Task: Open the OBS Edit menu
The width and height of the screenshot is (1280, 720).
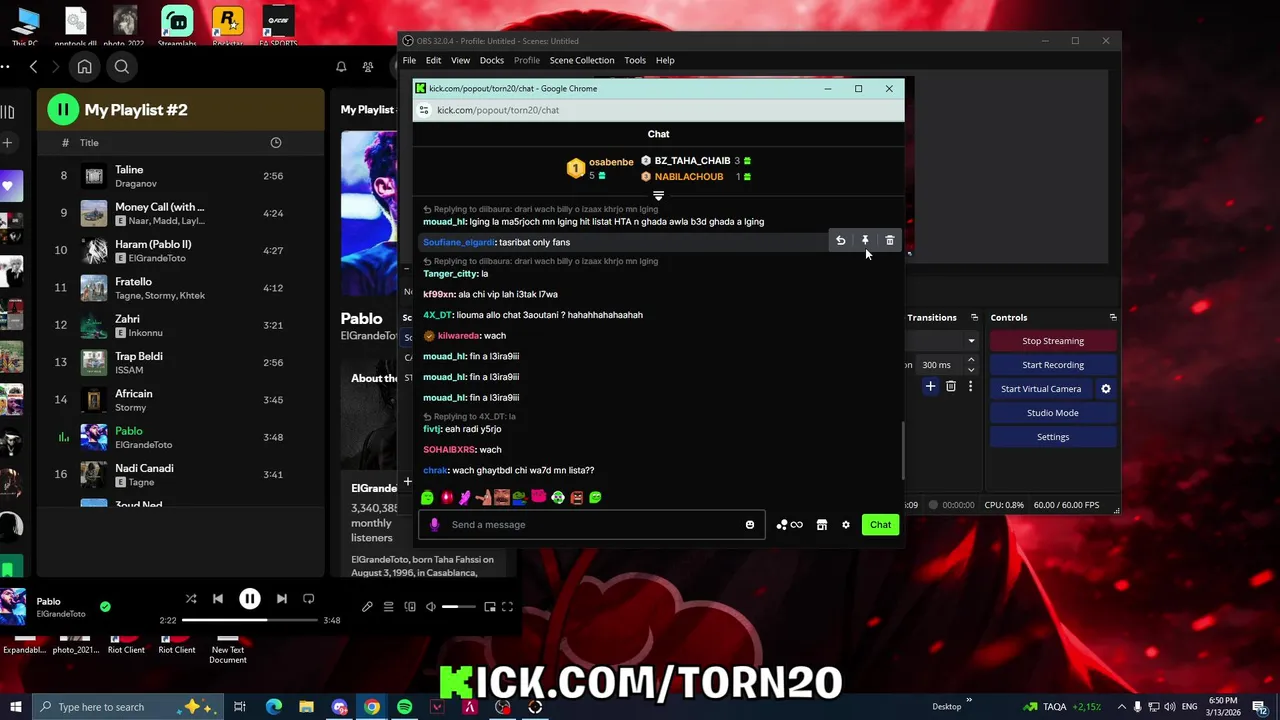Action: tap(433, 60)
